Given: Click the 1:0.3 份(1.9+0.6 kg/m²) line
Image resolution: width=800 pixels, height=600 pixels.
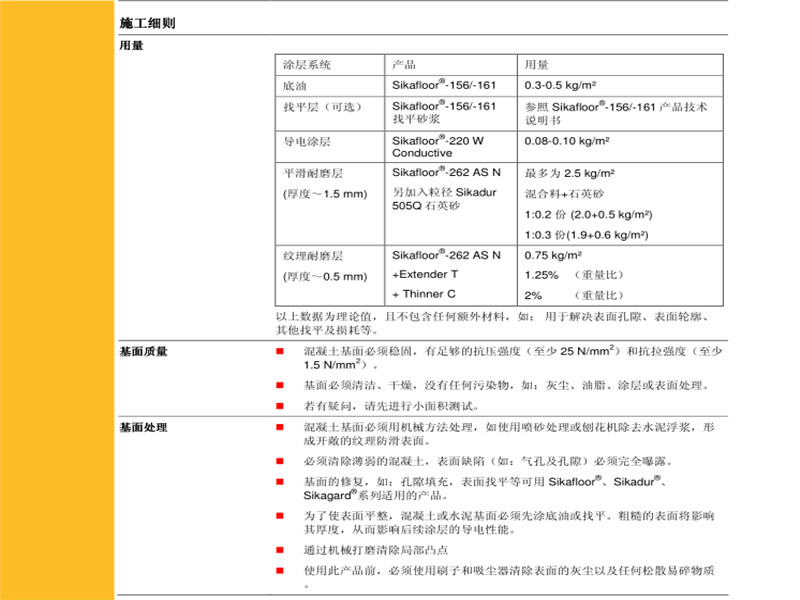Looking at the screenshot, I should pyautogui.click(x=586, y=235).
